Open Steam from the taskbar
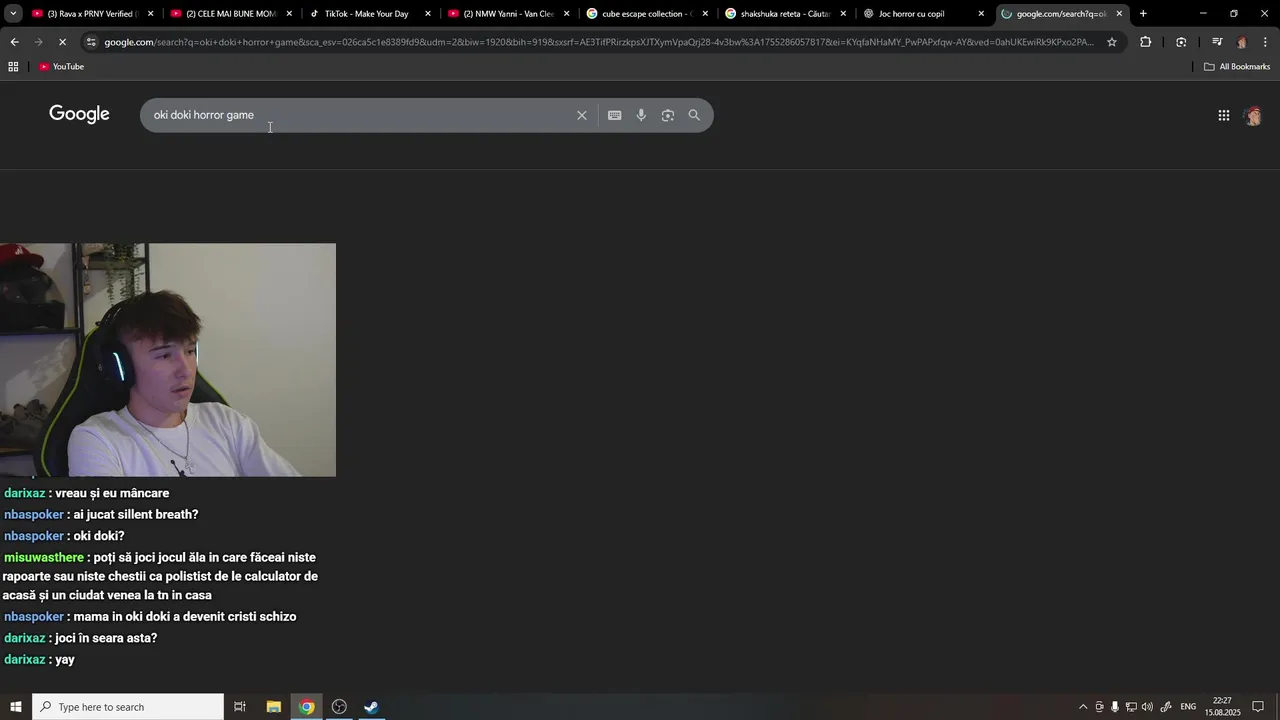The width and height of the screenshot is (1280, 720). 371,707
